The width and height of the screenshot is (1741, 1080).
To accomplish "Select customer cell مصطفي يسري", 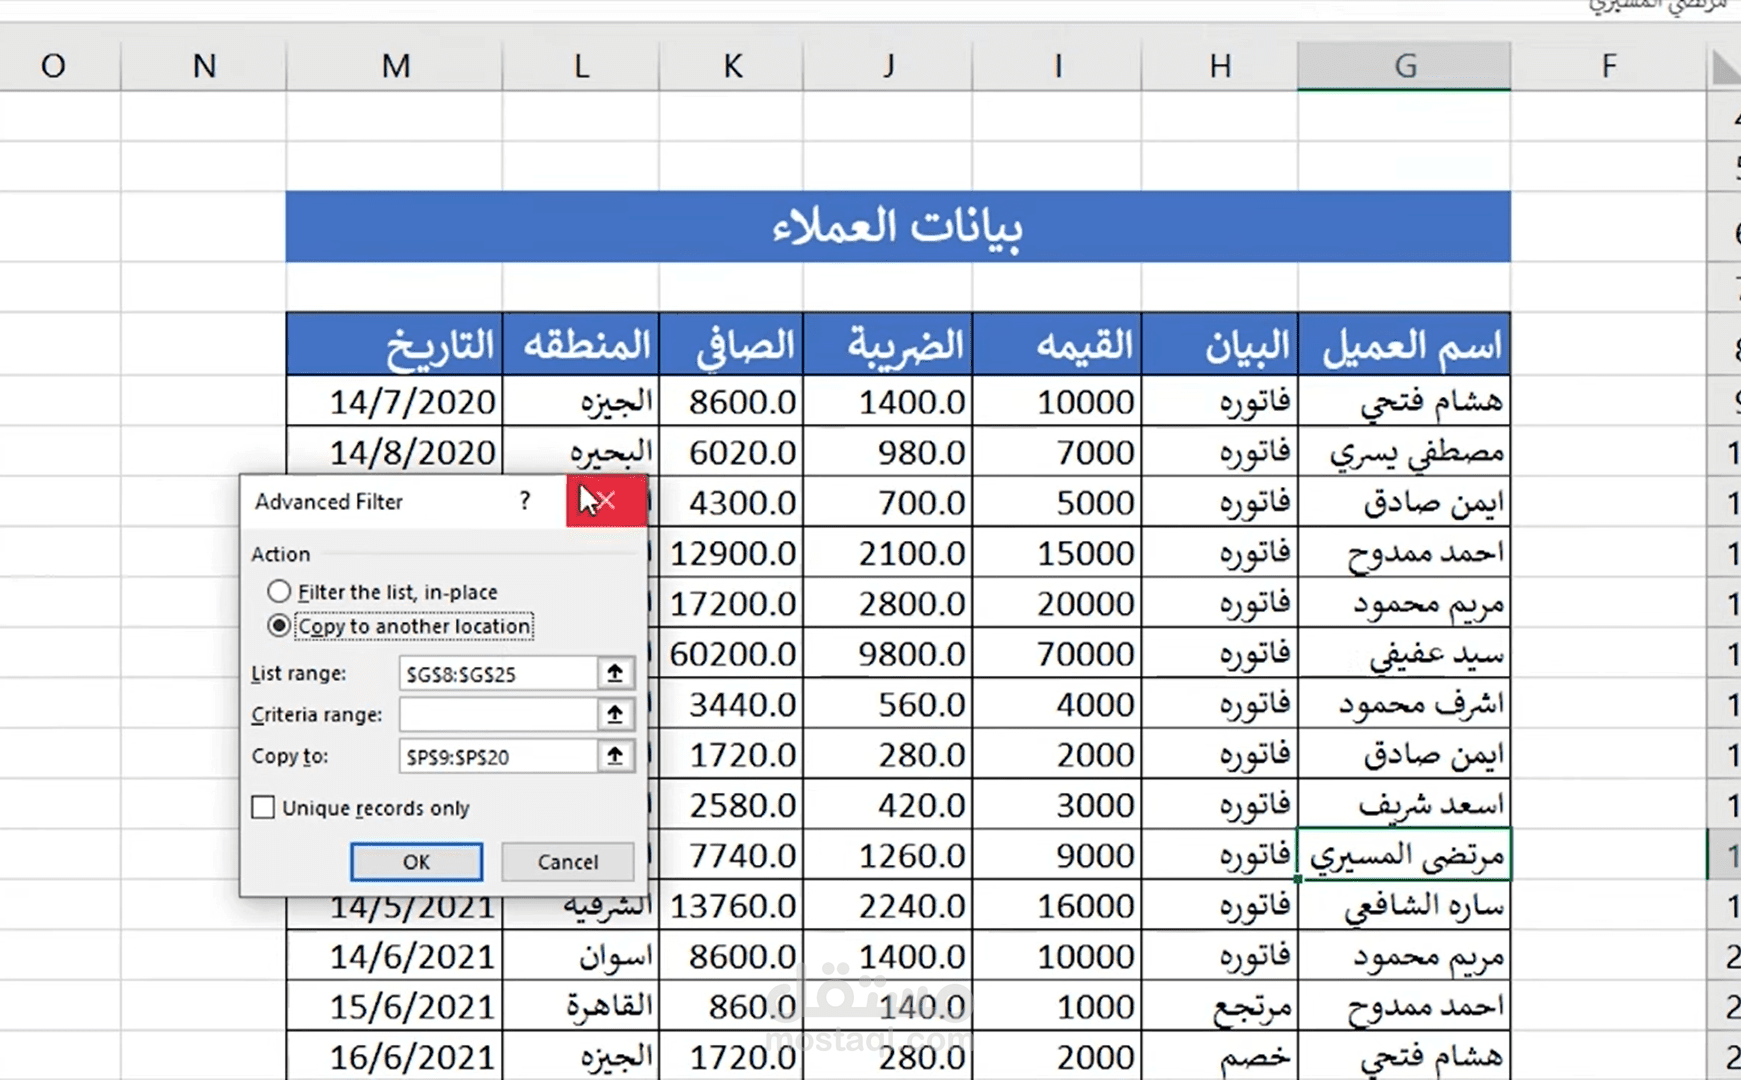I will click(1404, 452).
